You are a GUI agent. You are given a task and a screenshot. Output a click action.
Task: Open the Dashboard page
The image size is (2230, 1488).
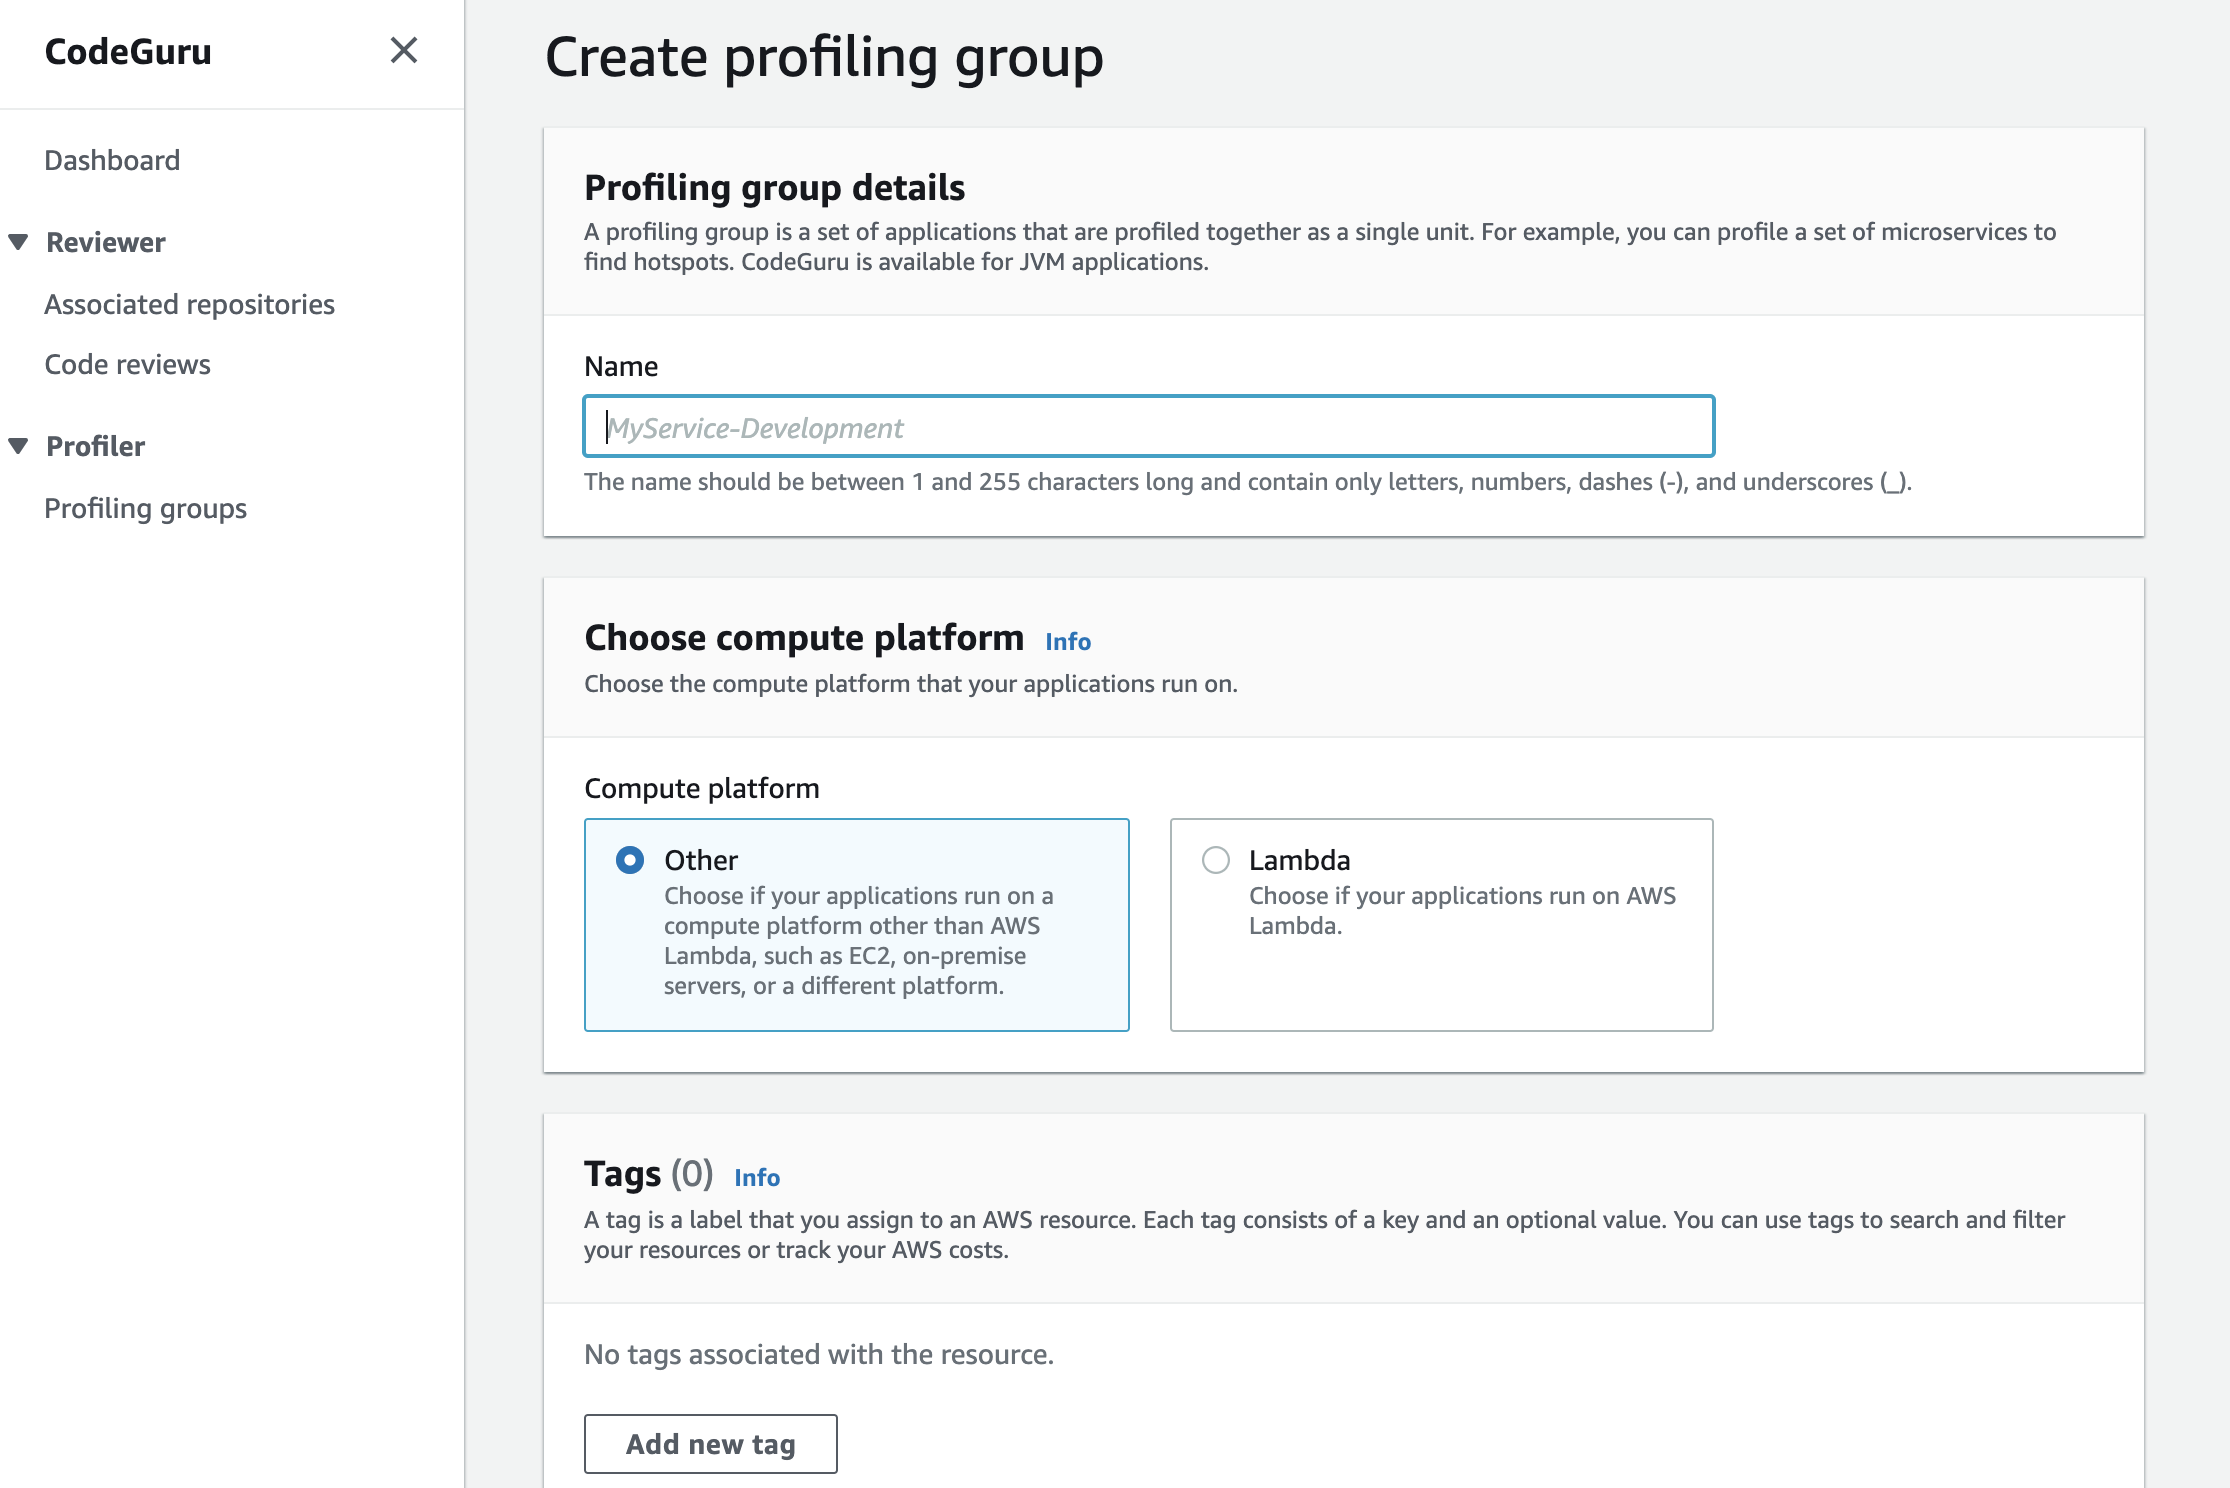pyautogui.click(x=112, y=160)
